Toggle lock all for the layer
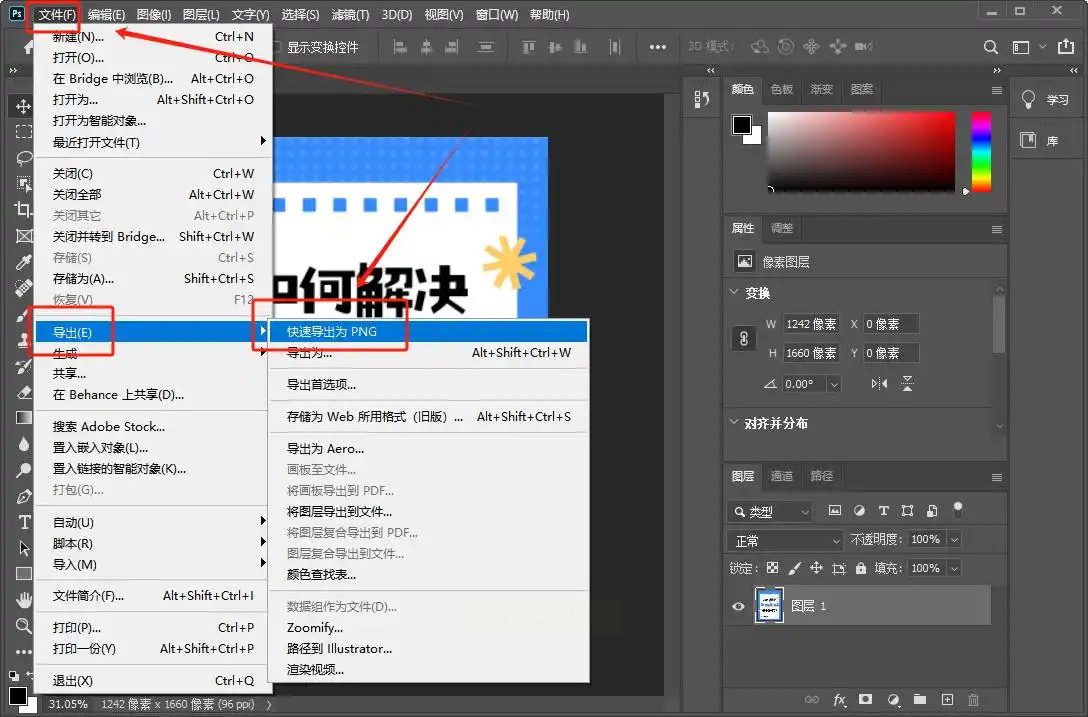This screenshot has height=717, width=1088. [860, 568]
